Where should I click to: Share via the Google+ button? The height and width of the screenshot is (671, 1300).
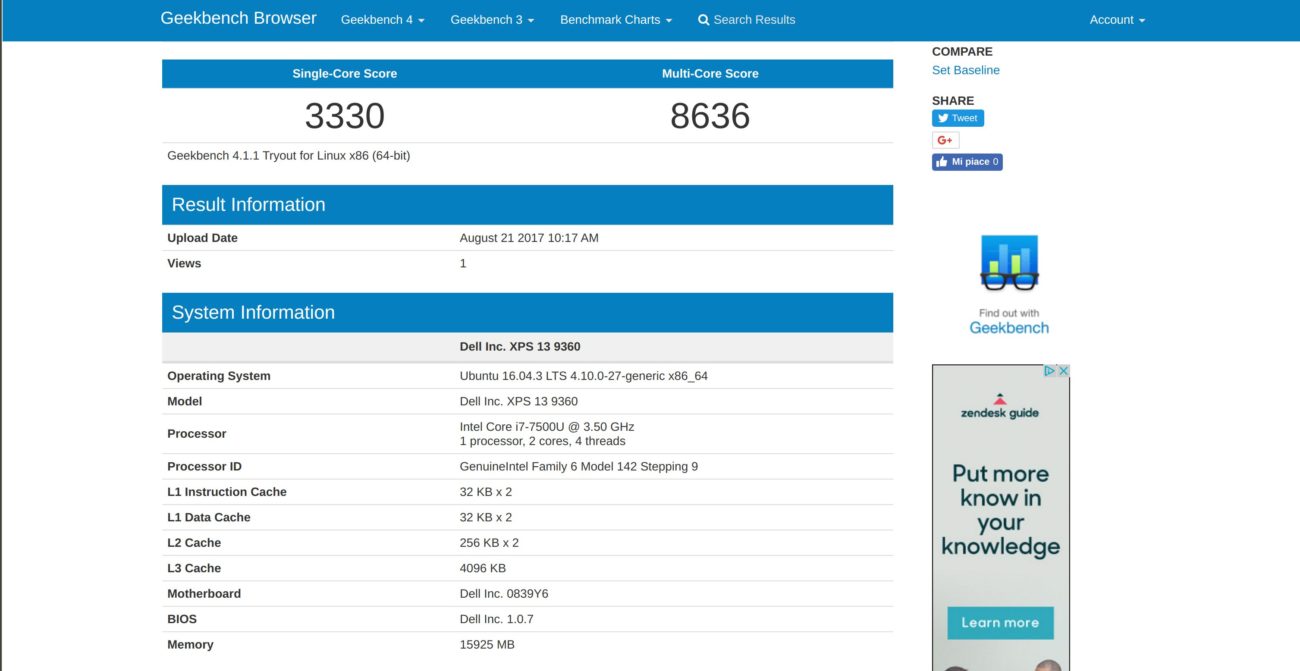(x=945, y=140)
